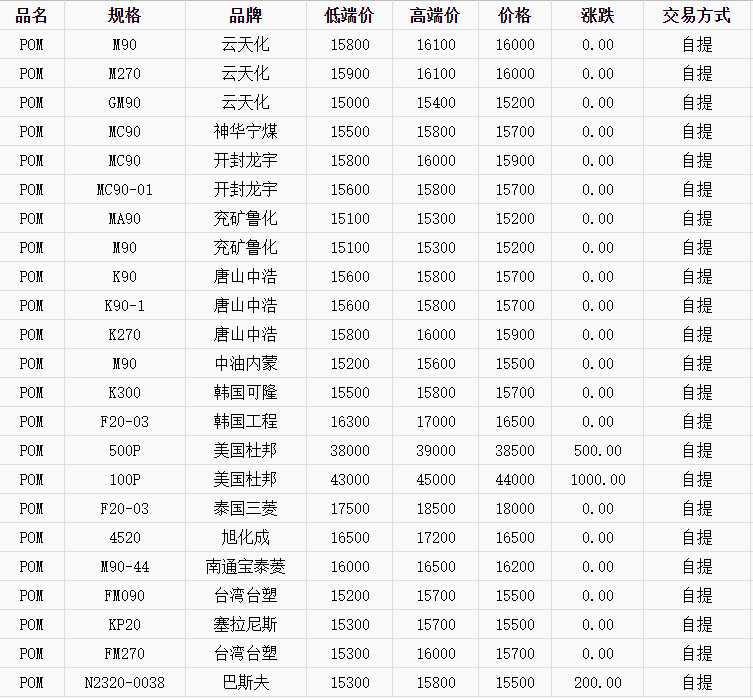Click the 0.00 change in the KP20 row
753x699 pixels.
coord(597,625)
